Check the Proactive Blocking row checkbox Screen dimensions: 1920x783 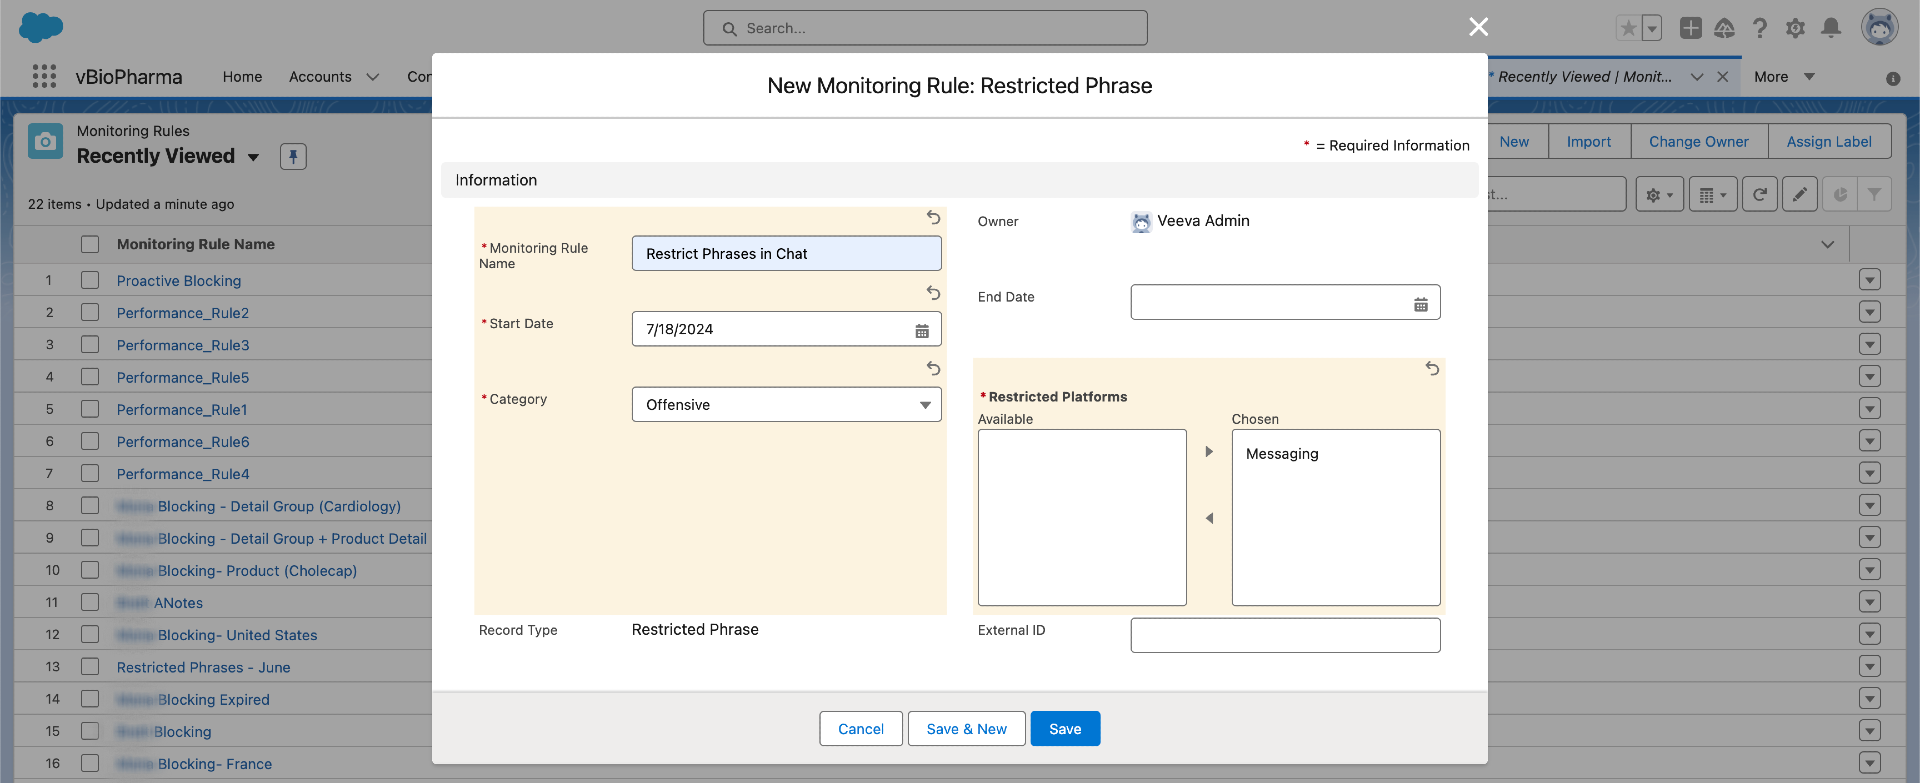click(90, 281)
